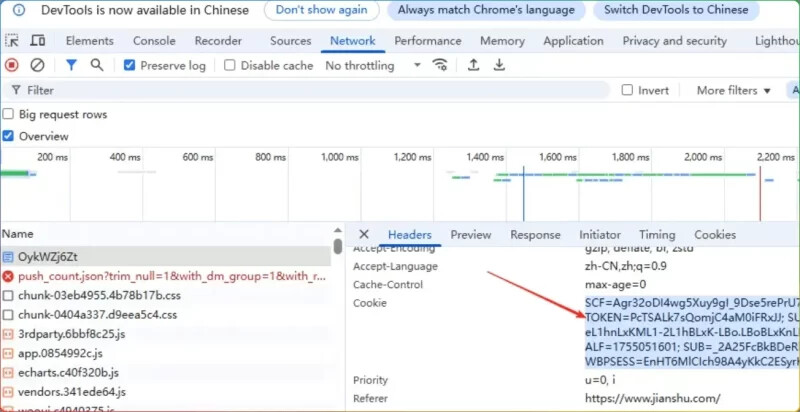
Task: Stop recording network log
Action: (x=12, y=65)
